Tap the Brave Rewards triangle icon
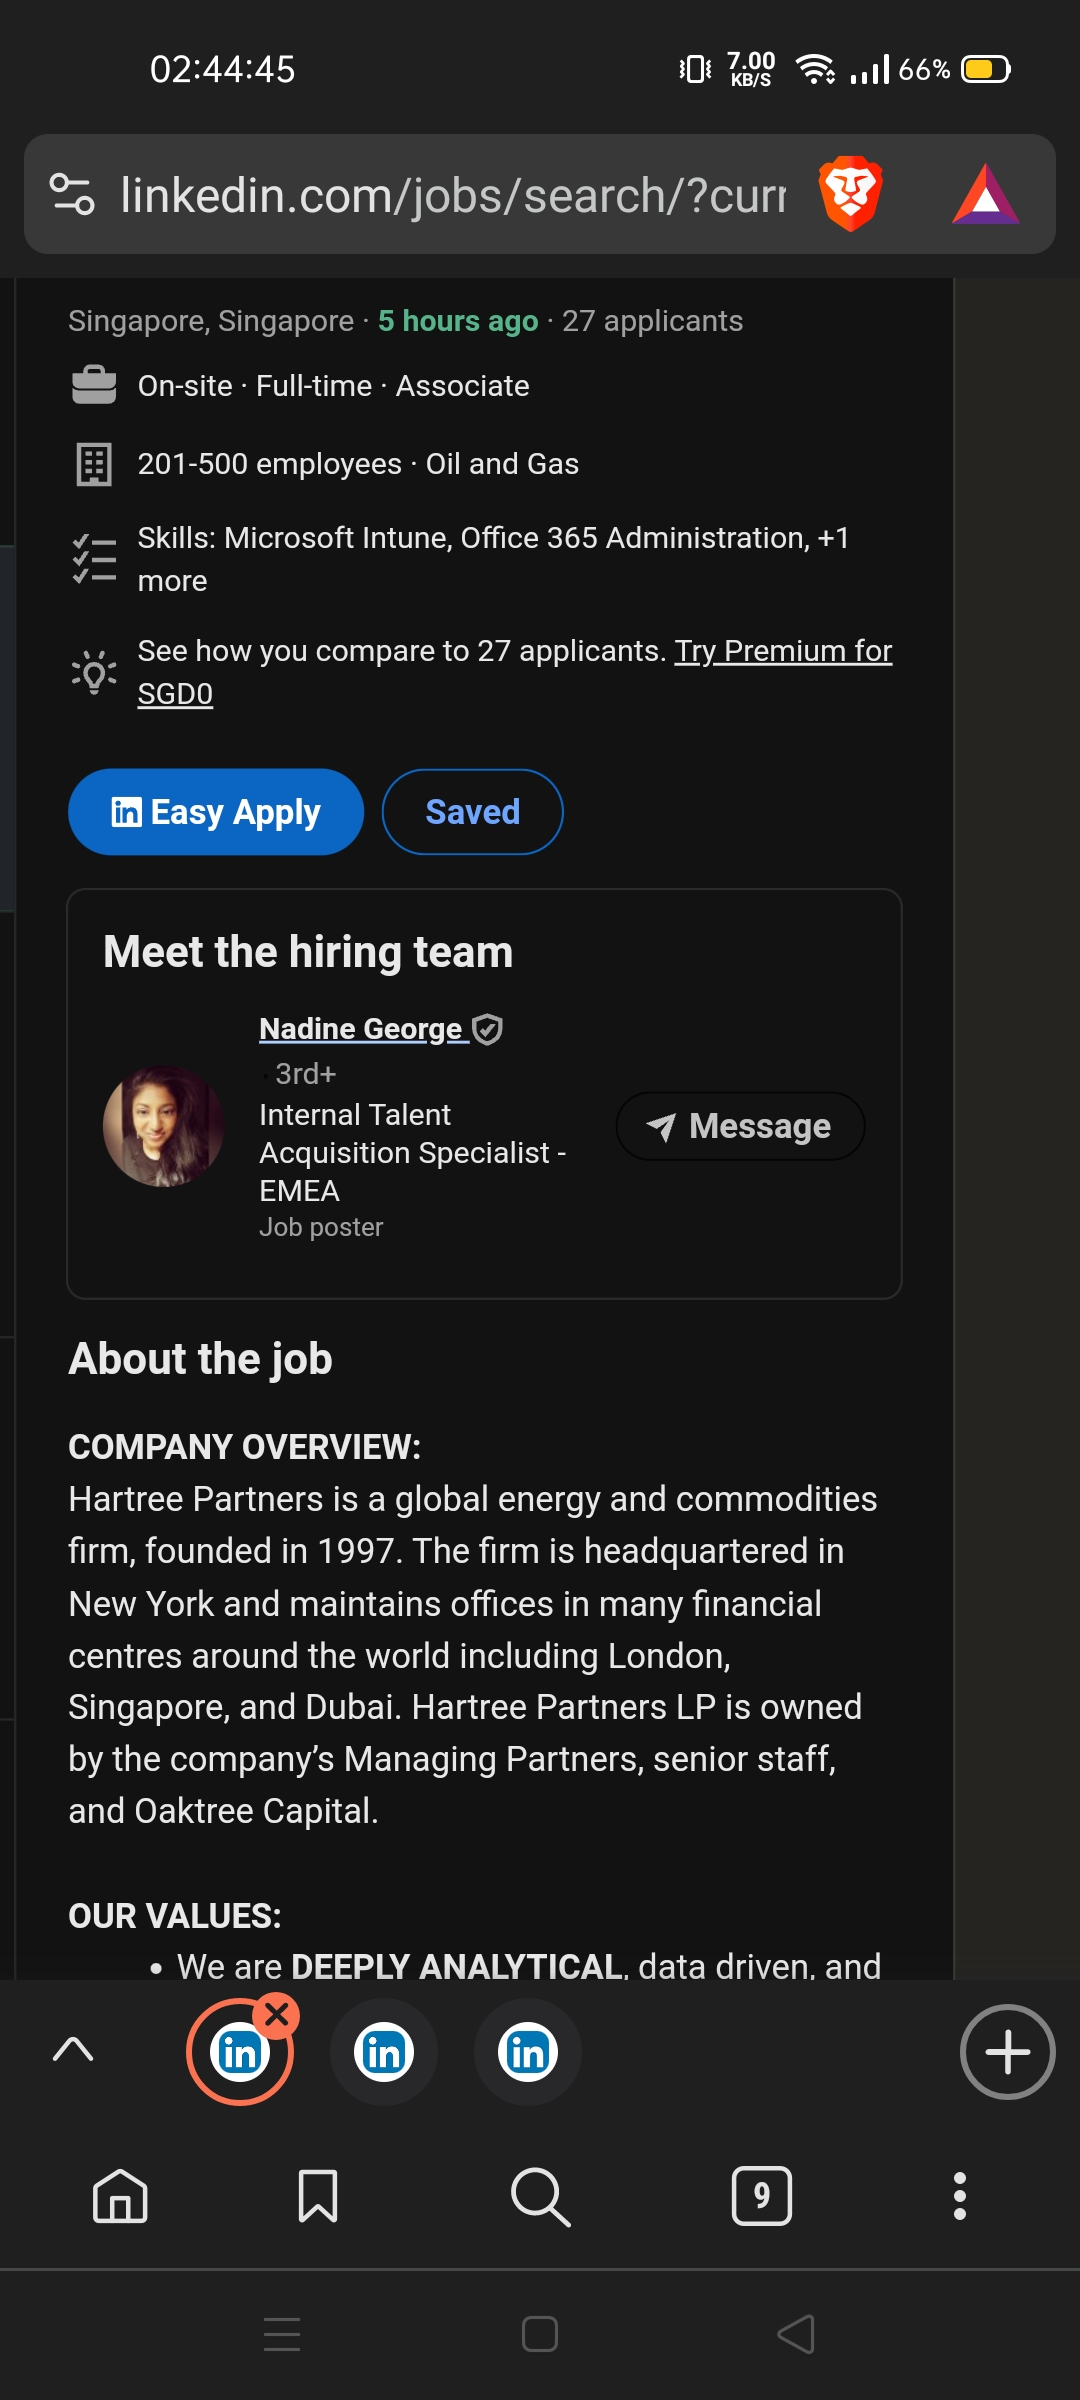Image resolution: width=1080 pixels, height=2400 pixels. pyautogui.click(x=985, y=194)
